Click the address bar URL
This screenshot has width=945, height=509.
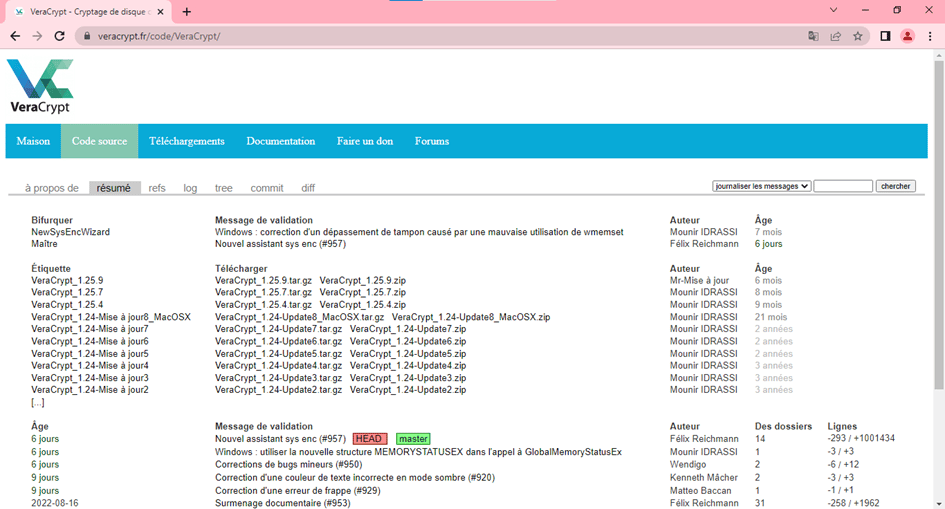tap(159, 36)
